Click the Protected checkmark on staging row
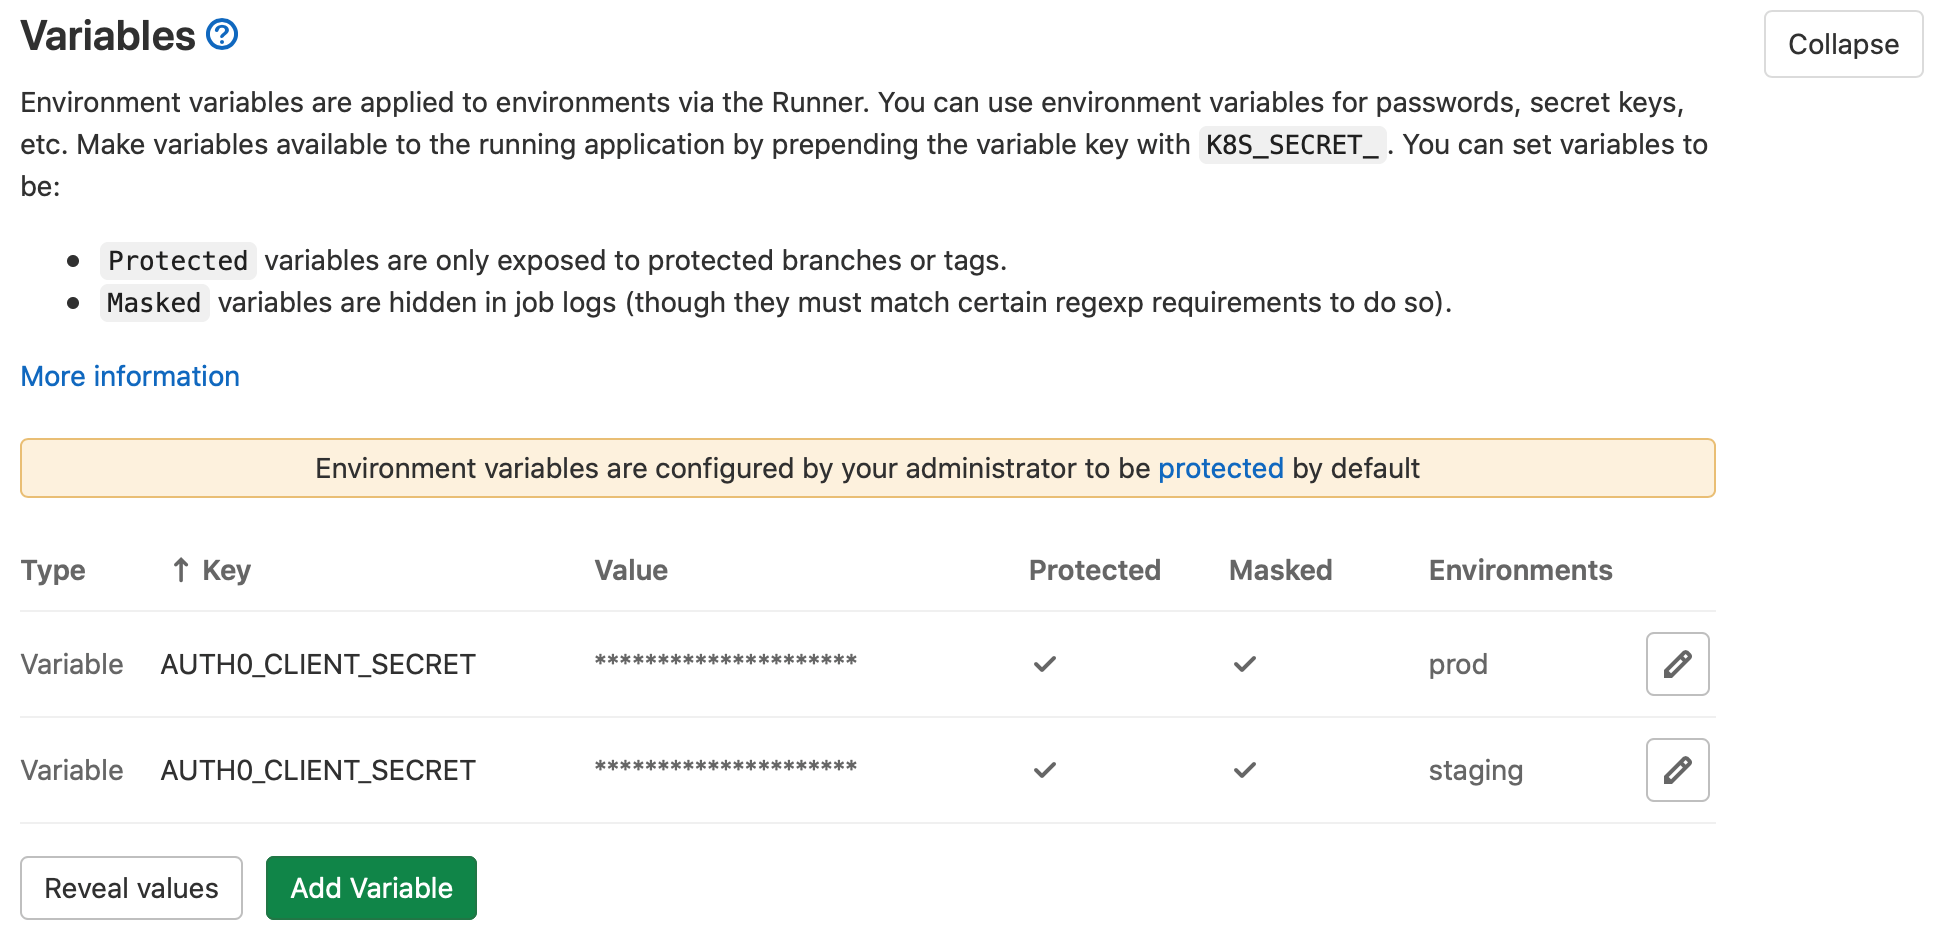Image resolution: width=1934 pixels, height=940 pixels. [1043, 770]
